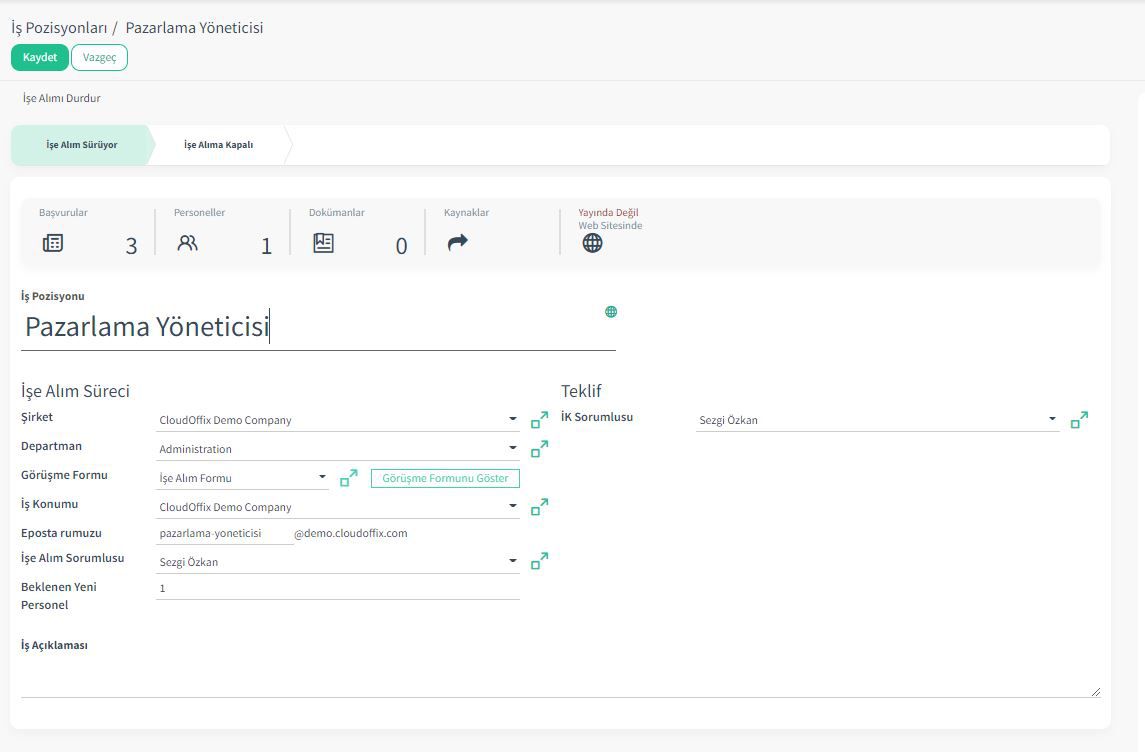This screenshot has width=1145, height=752.
Task: Edit the Pazarlama Yöneticisi title field
Action: [x=318, y=326]
